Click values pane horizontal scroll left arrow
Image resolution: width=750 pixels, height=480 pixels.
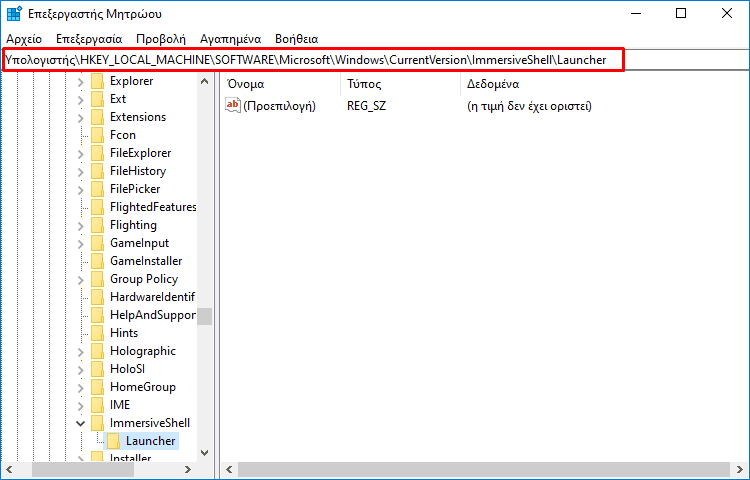coord(230,470)
